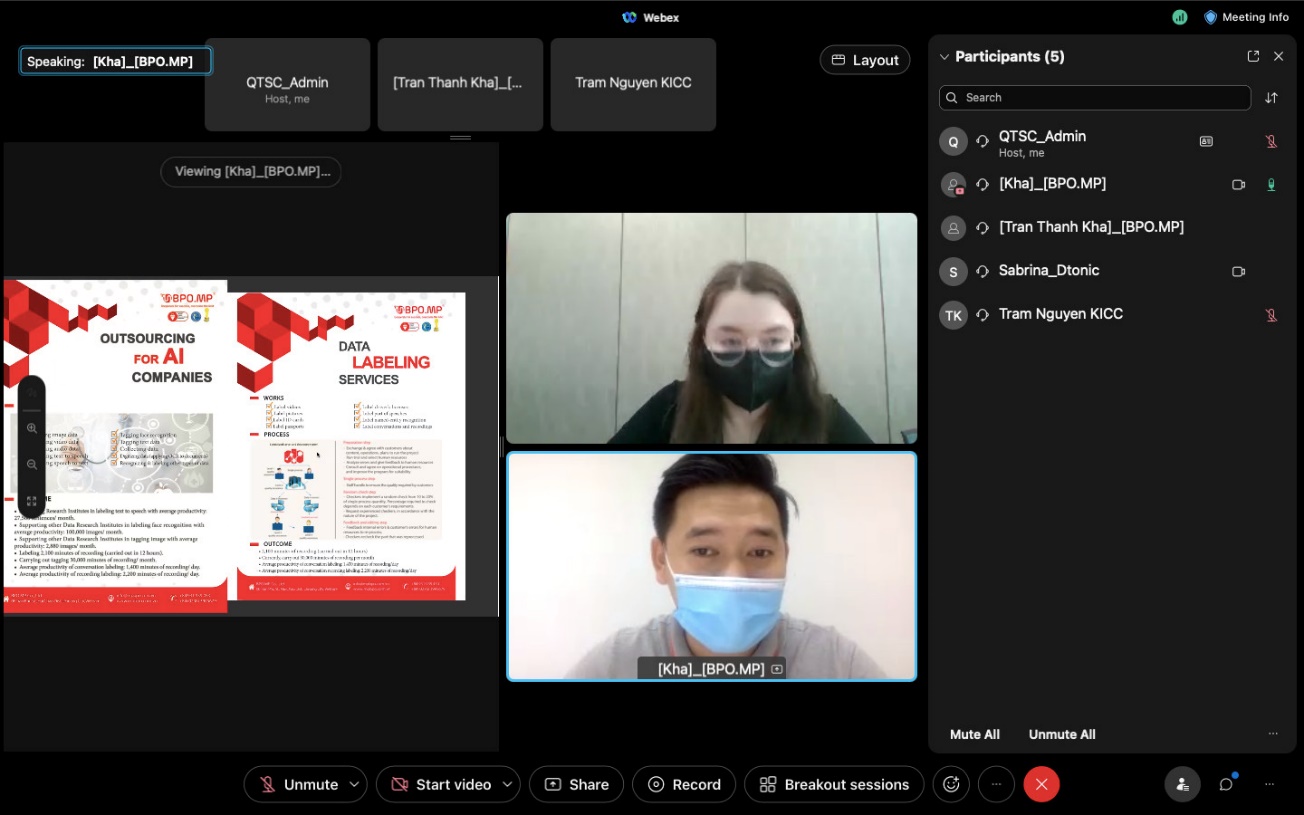
Task: Click the masked woman's video tile
Action: (x=711, y=328)
